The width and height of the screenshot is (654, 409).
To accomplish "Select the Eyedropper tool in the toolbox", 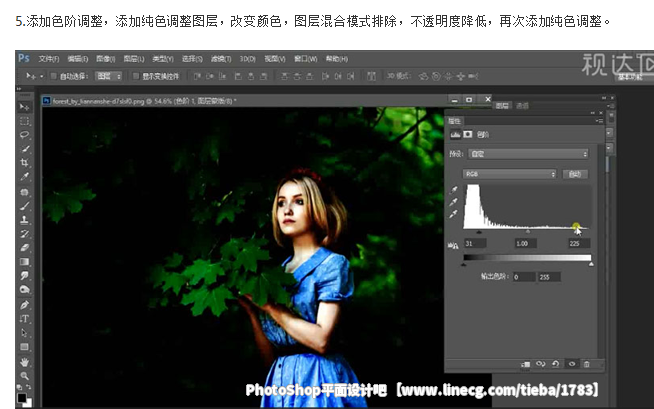I will tap(25, 177).
